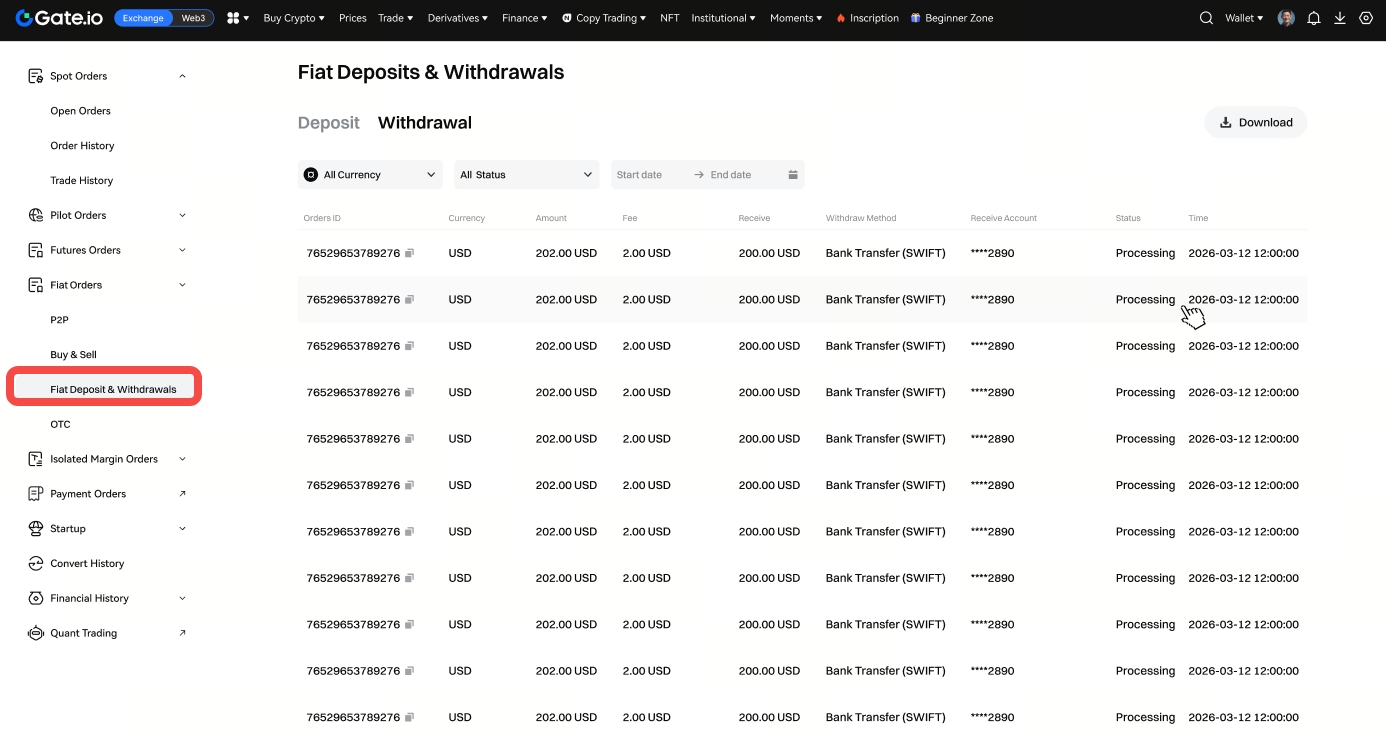The width and height of the screenshot is (1386, 742).
Task: Click the Time column header
Action: 1198,218
